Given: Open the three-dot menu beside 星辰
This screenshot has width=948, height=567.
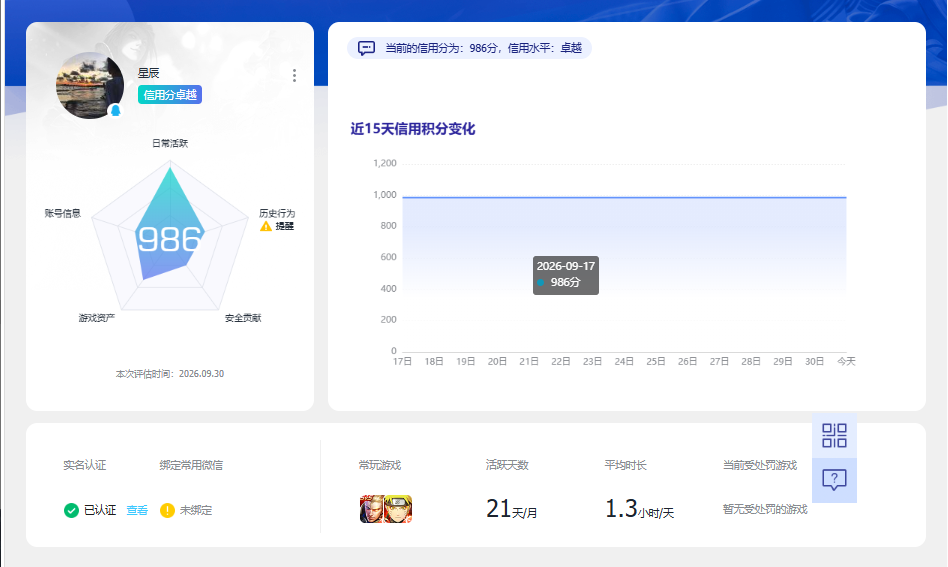Looking at the screenshot, I should coord(294,76).
